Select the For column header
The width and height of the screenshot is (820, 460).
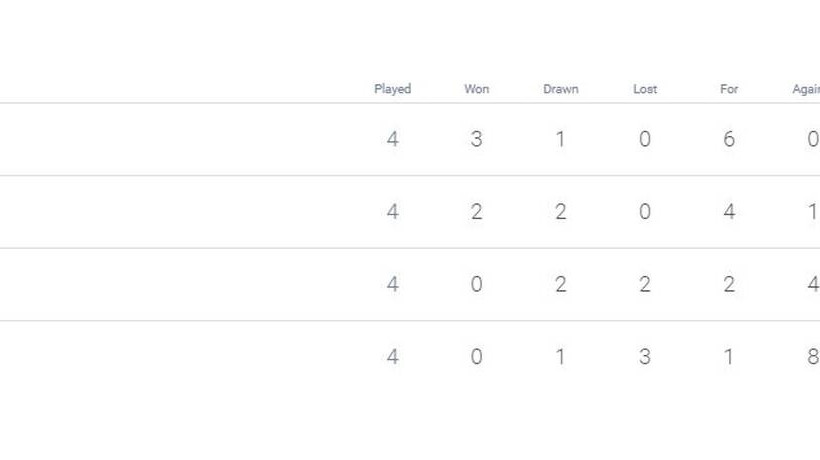729,89
